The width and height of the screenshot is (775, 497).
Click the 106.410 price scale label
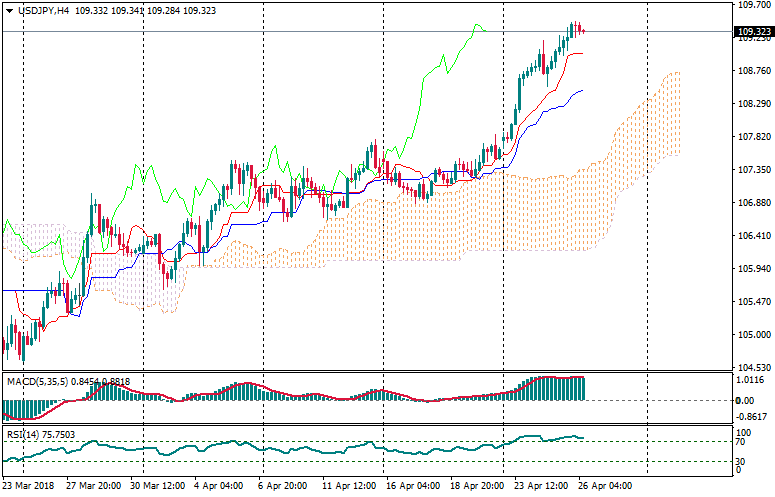tap(752, 236)
